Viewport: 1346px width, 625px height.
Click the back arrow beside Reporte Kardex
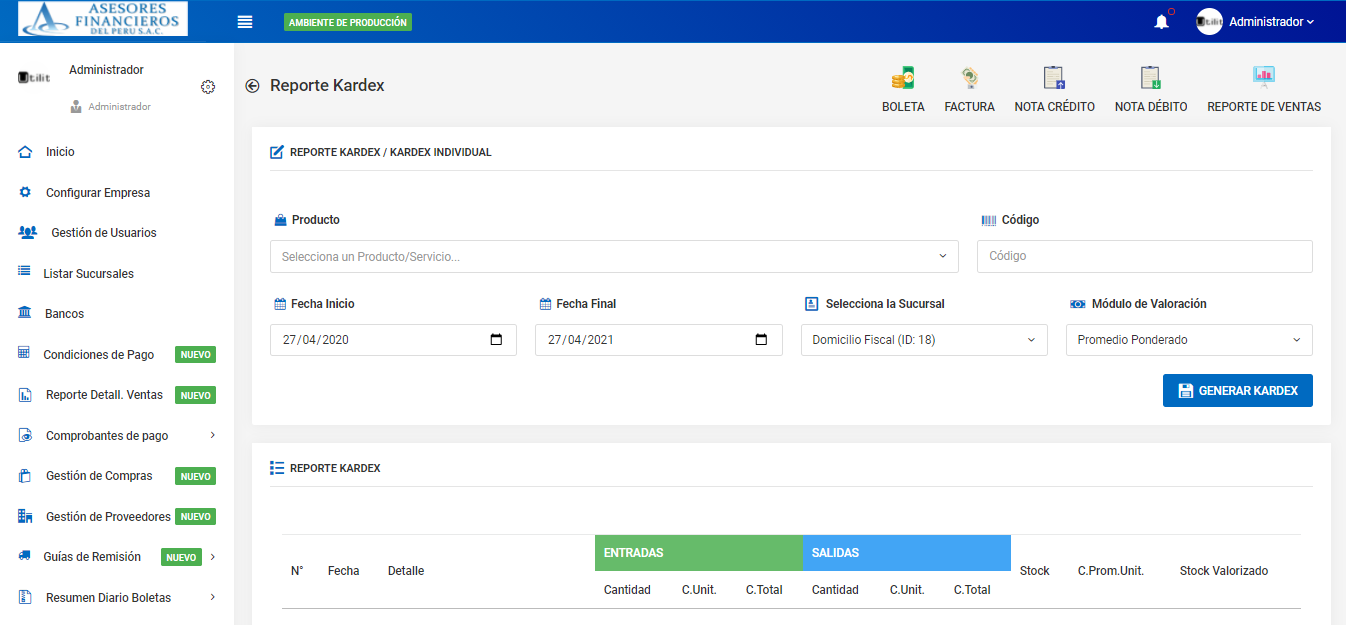click(x=252, y=86)
